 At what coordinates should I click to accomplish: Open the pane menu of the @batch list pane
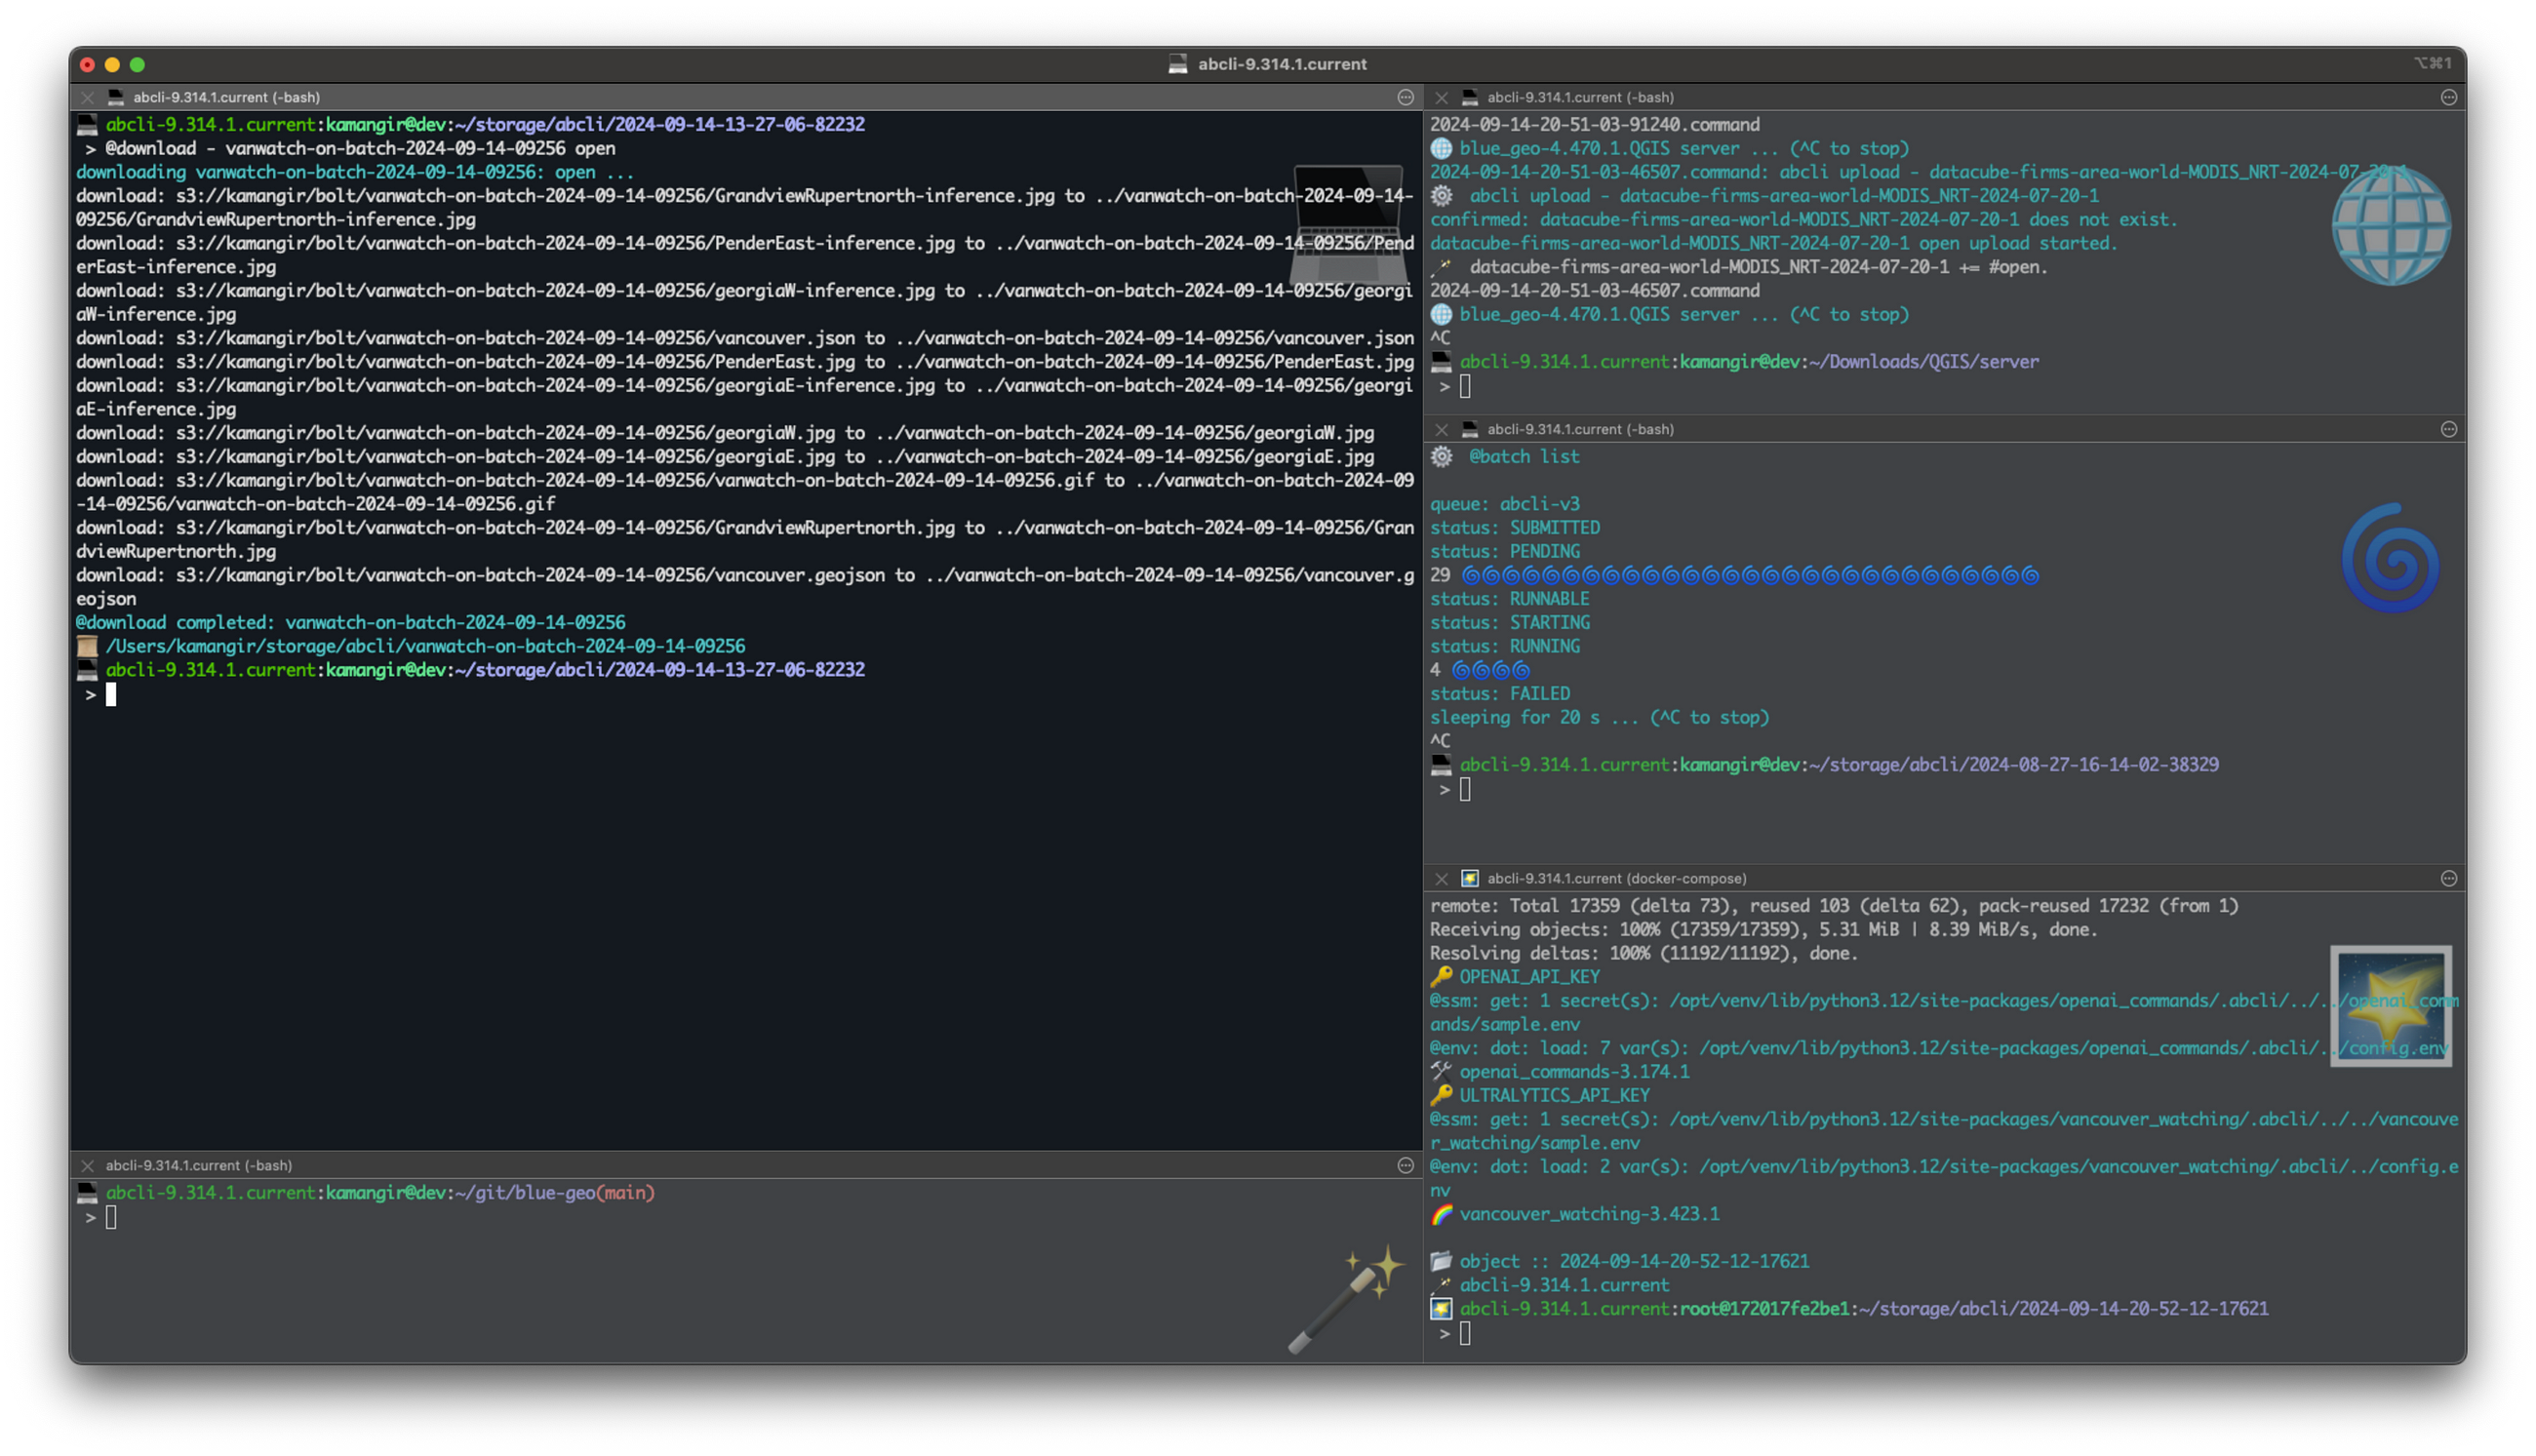[x=2448, y=429]
